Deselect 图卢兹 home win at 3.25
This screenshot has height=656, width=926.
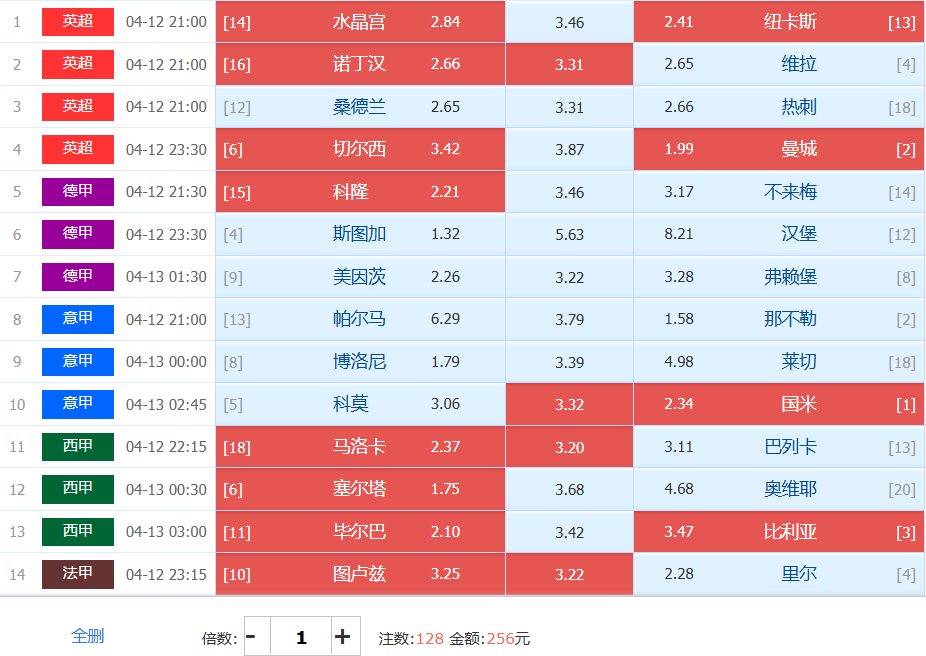(x=360, y=574)
